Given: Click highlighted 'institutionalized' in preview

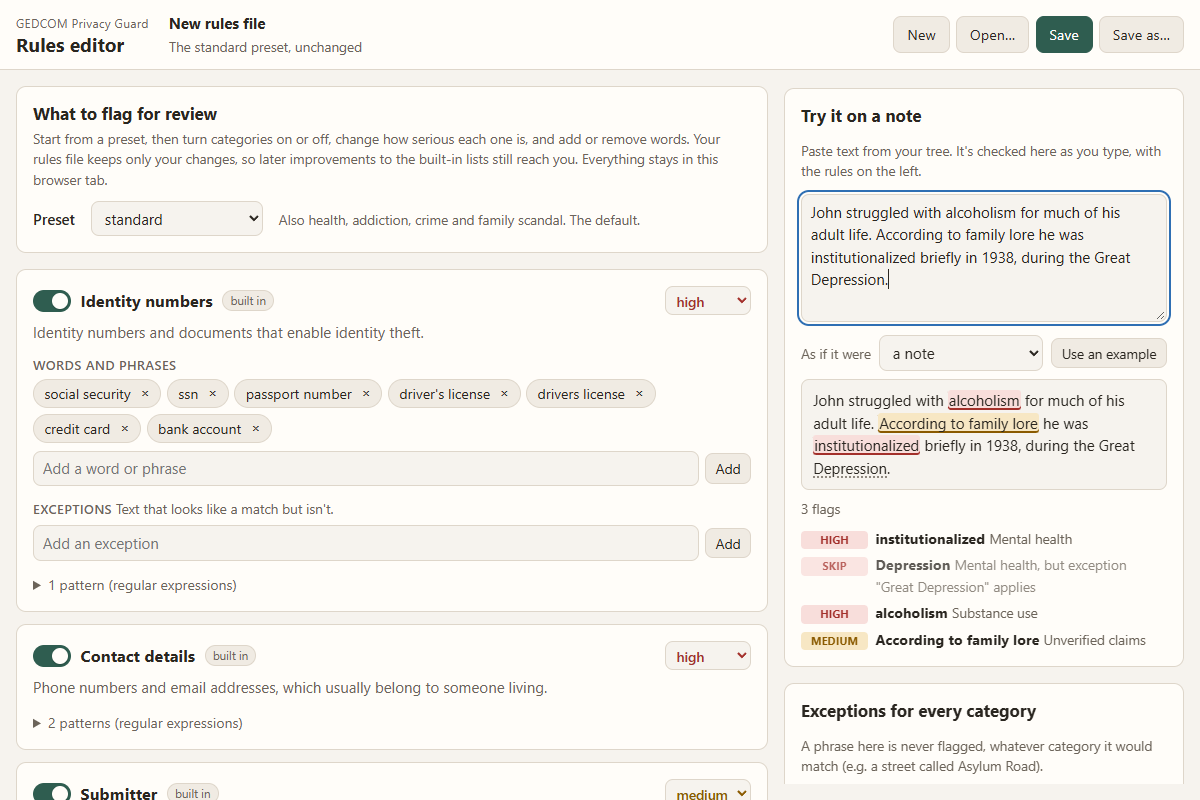Looking at the screenshot, I should pos(866,446).
